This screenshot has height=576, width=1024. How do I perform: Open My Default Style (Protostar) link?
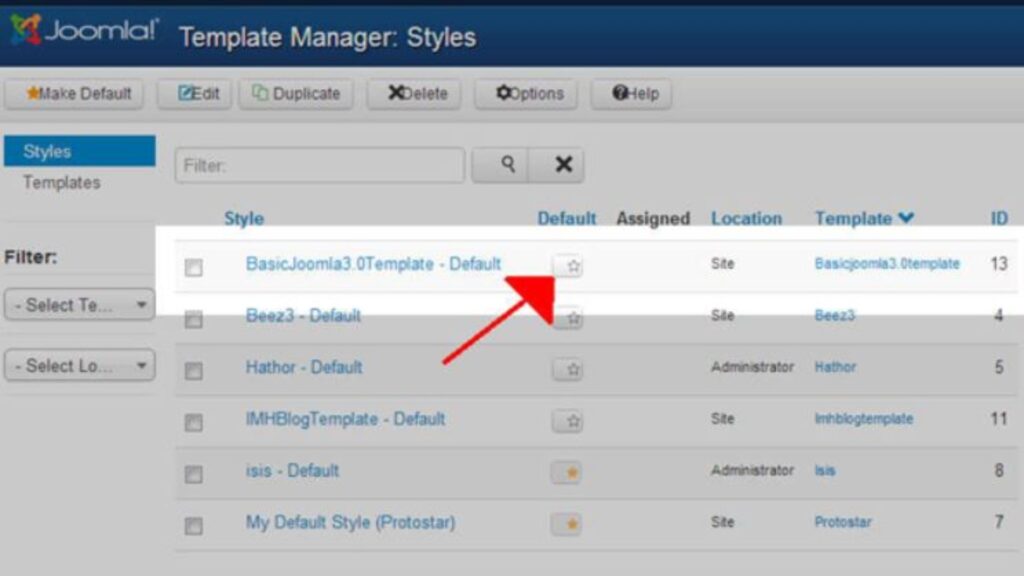[x=351, y=522]
